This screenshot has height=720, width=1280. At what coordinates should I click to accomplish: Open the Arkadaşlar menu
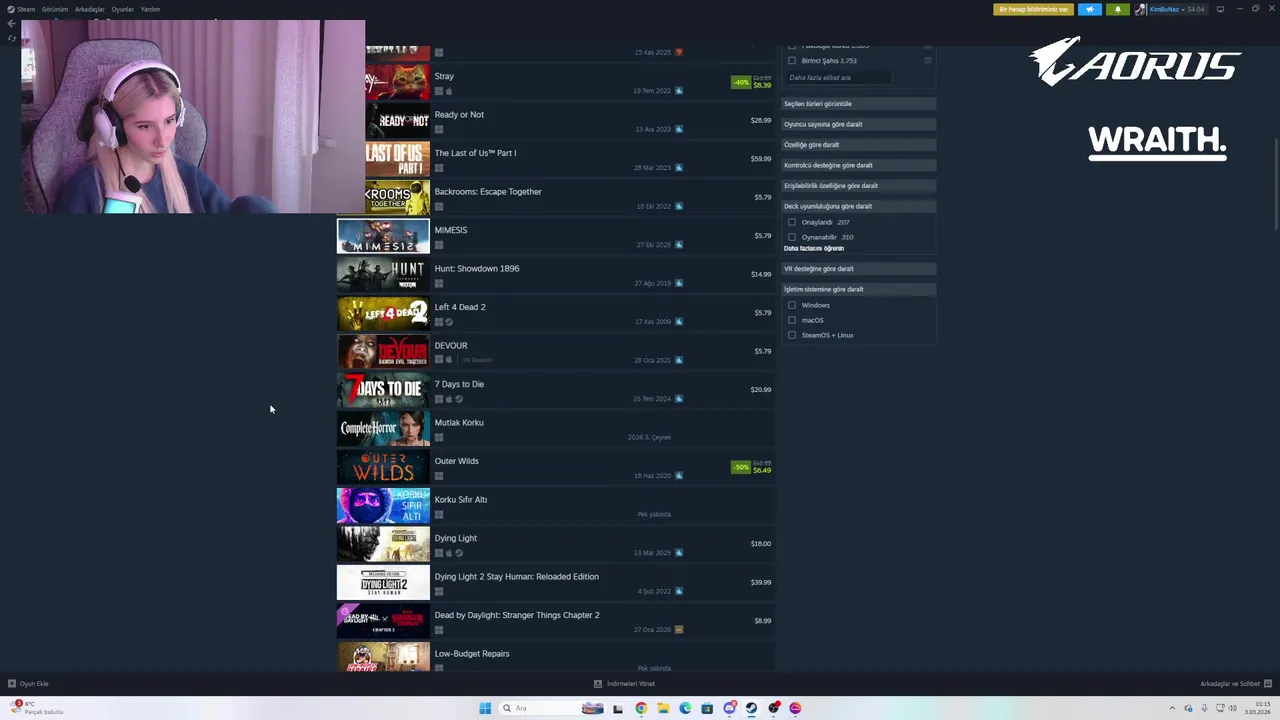click(x=90, y=9)
